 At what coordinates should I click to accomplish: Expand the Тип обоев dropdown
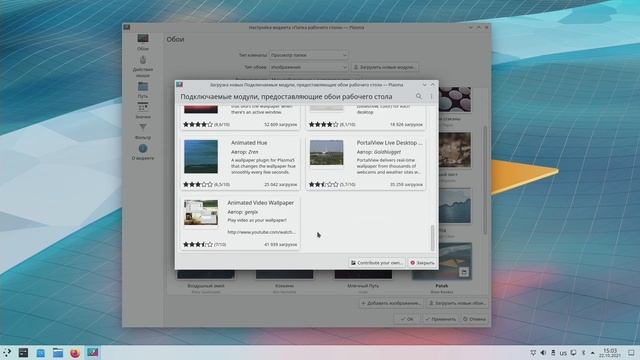[x=309, y=67]
